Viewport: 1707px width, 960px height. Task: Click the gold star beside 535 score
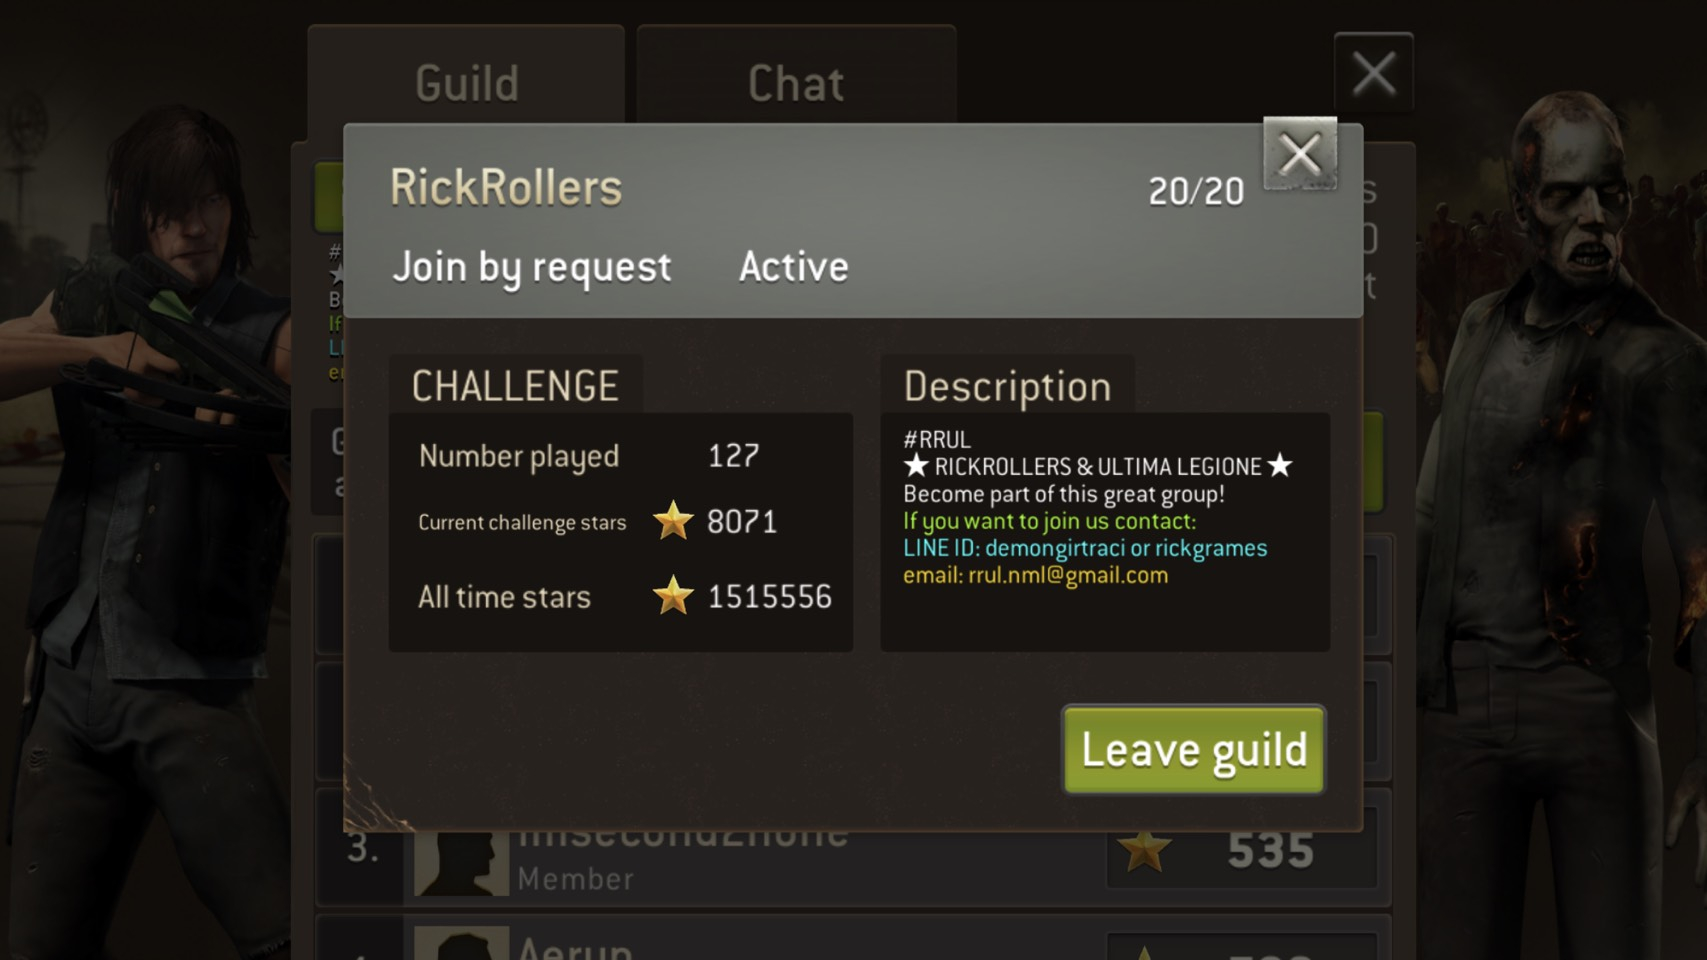pos(1144,851)
